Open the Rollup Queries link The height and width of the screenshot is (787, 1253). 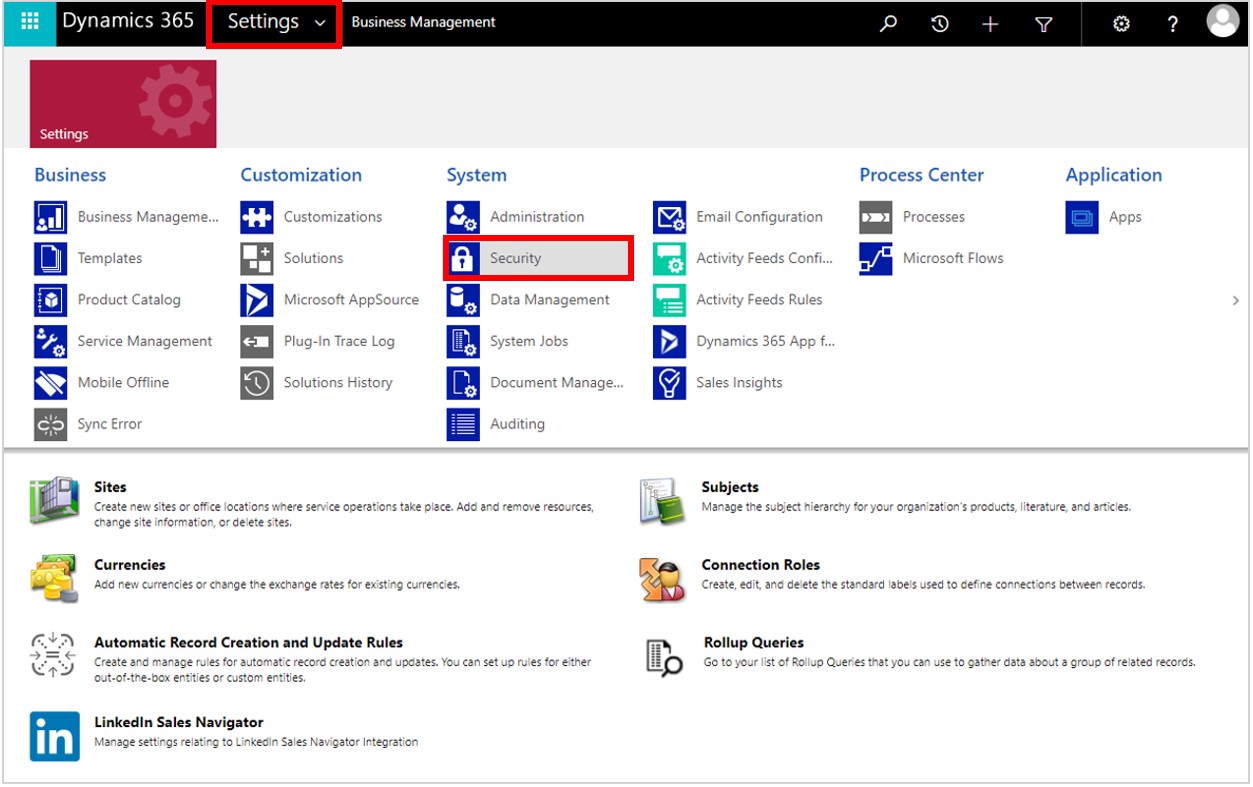[754, 643]
